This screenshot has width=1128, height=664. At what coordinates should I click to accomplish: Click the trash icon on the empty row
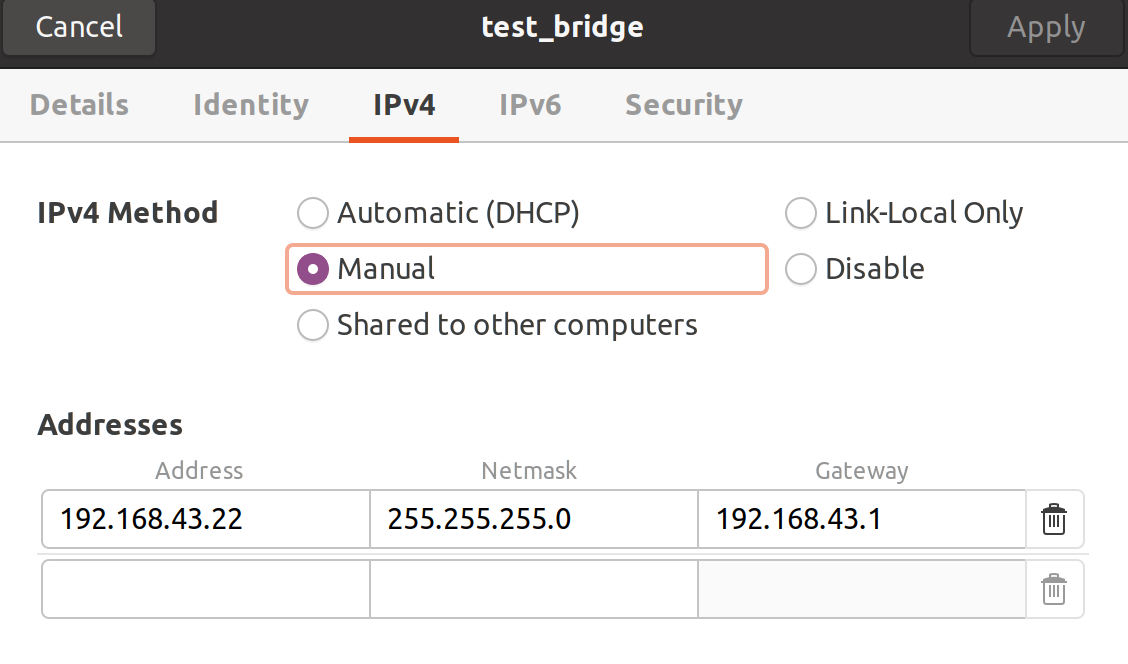1054,590
